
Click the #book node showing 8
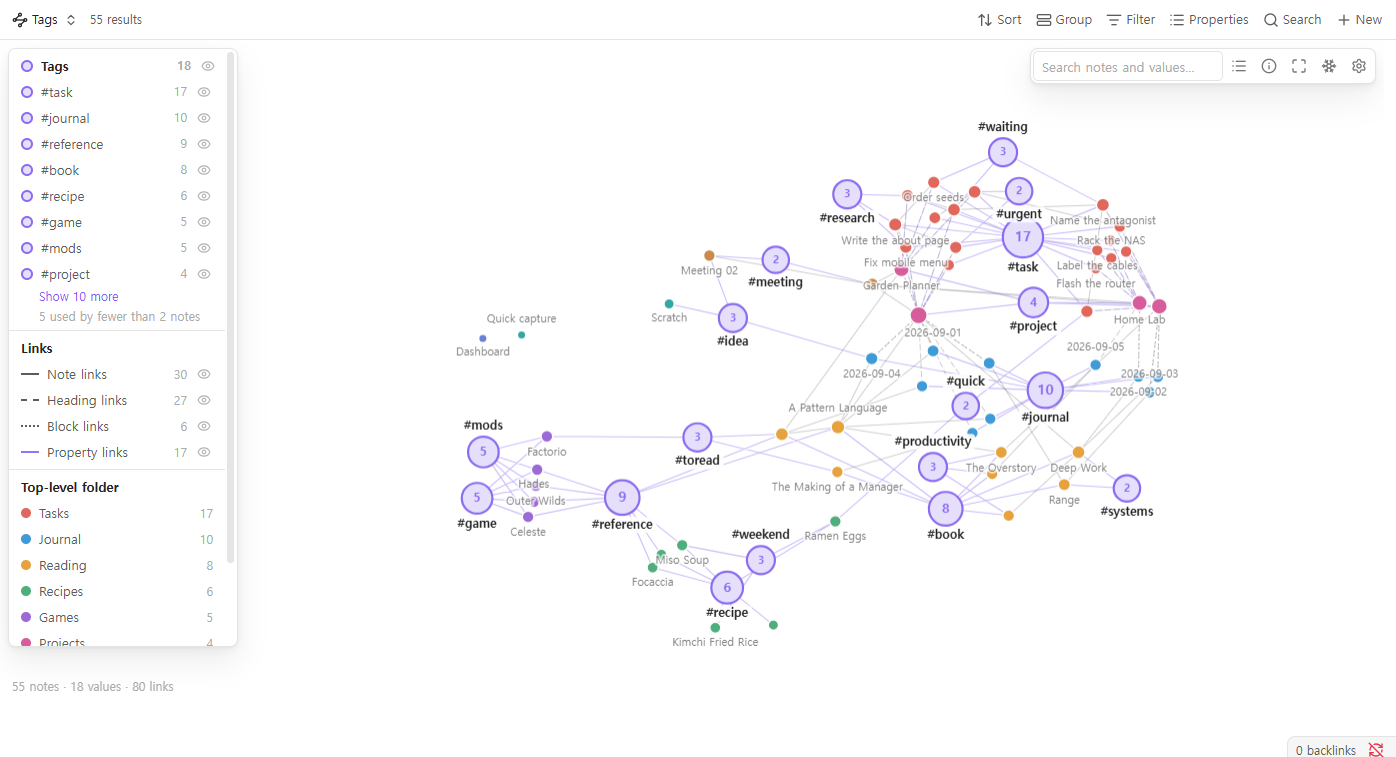coord(946,509)
